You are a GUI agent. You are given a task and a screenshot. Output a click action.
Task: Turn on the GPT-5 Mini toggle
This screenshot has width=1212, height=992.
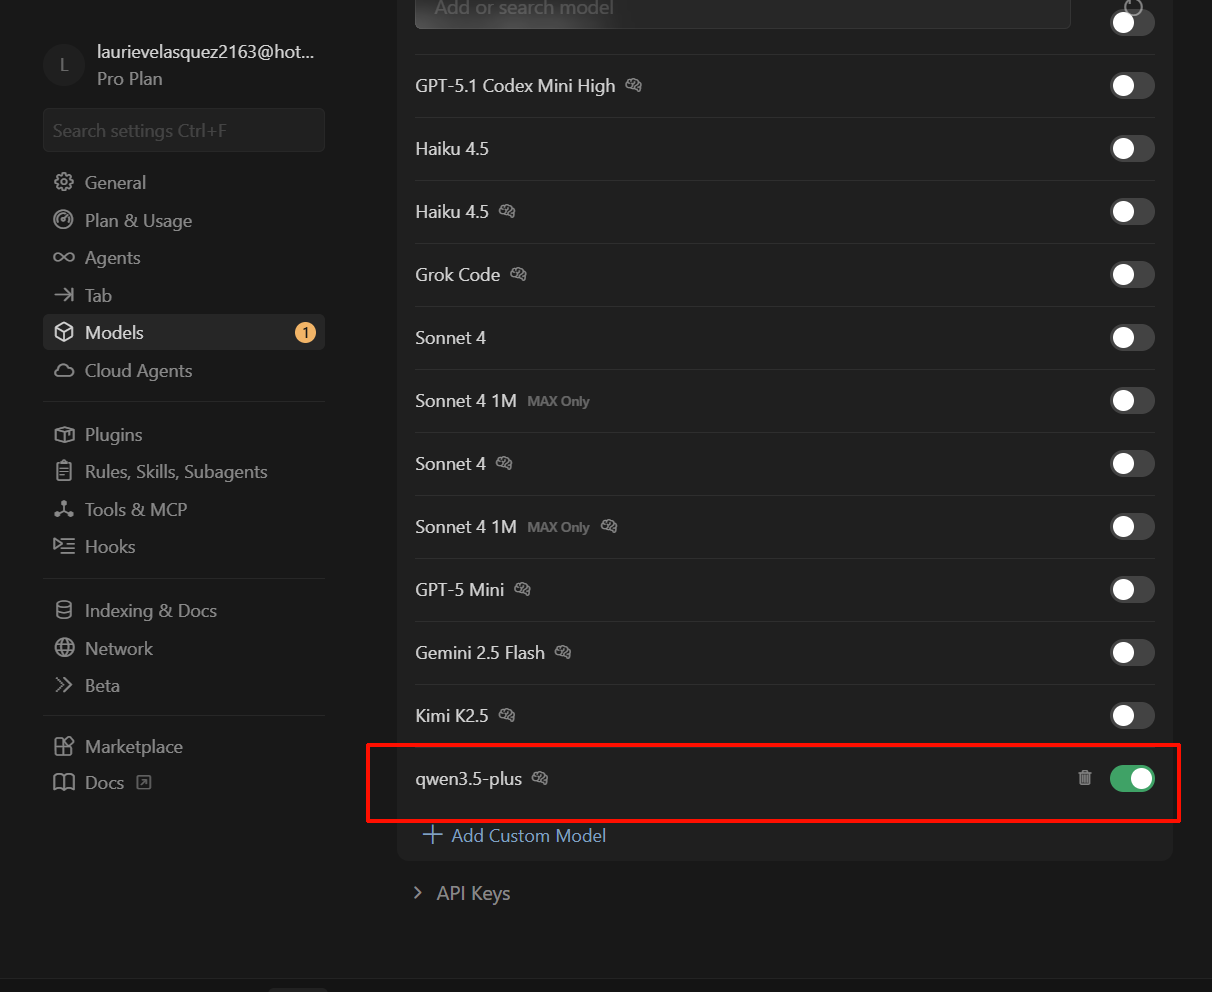pyautogui.click(x=1132, y=589)
